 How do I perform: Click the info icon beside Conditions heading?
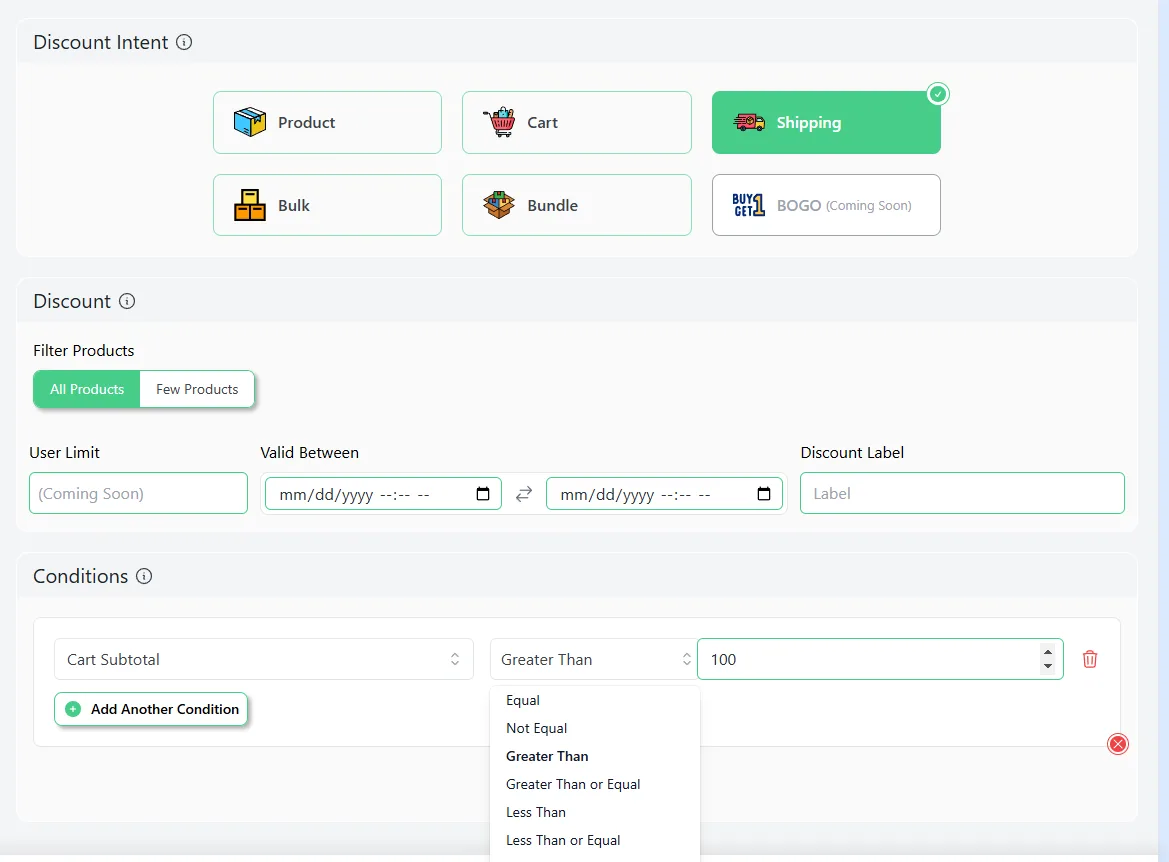pyautogui.click(x=144, y=576)
